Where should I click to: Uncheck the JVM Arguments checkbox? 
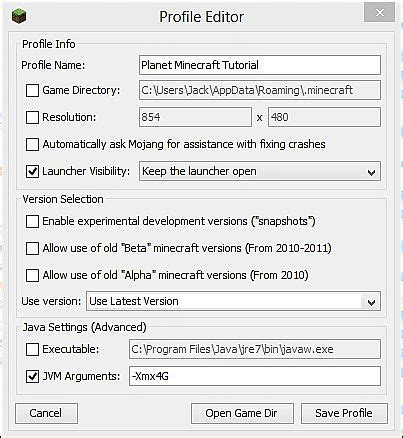32,376
